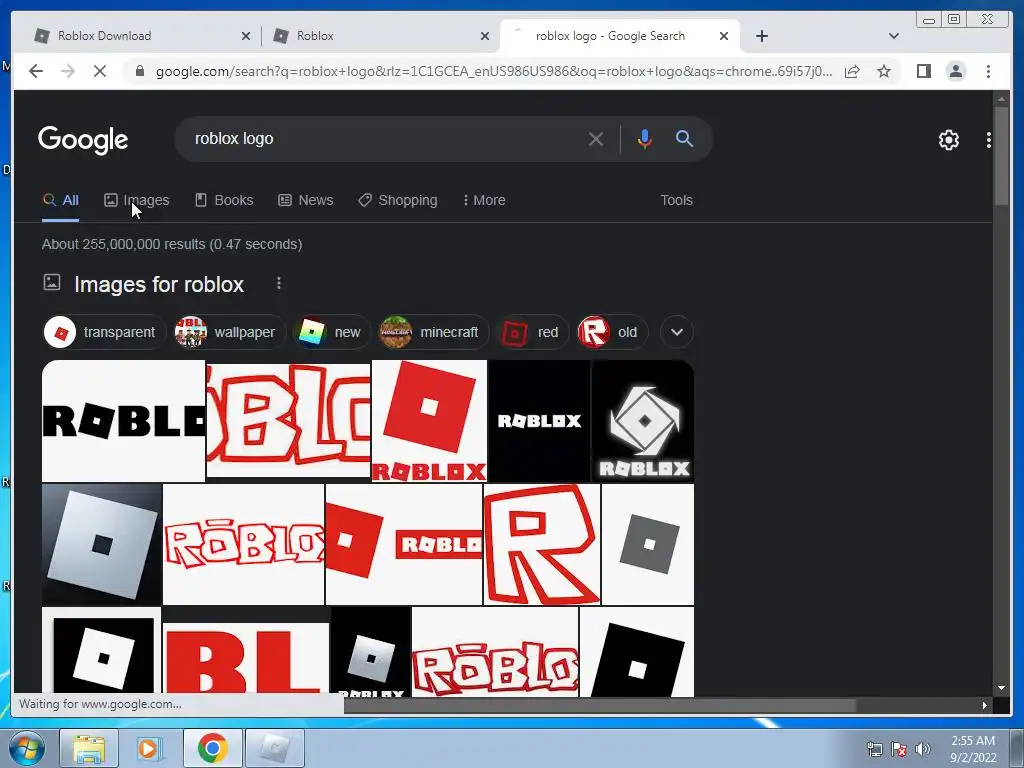Open Action Center flag icon
Screen dimensions: 1024x768
point(899,749)
